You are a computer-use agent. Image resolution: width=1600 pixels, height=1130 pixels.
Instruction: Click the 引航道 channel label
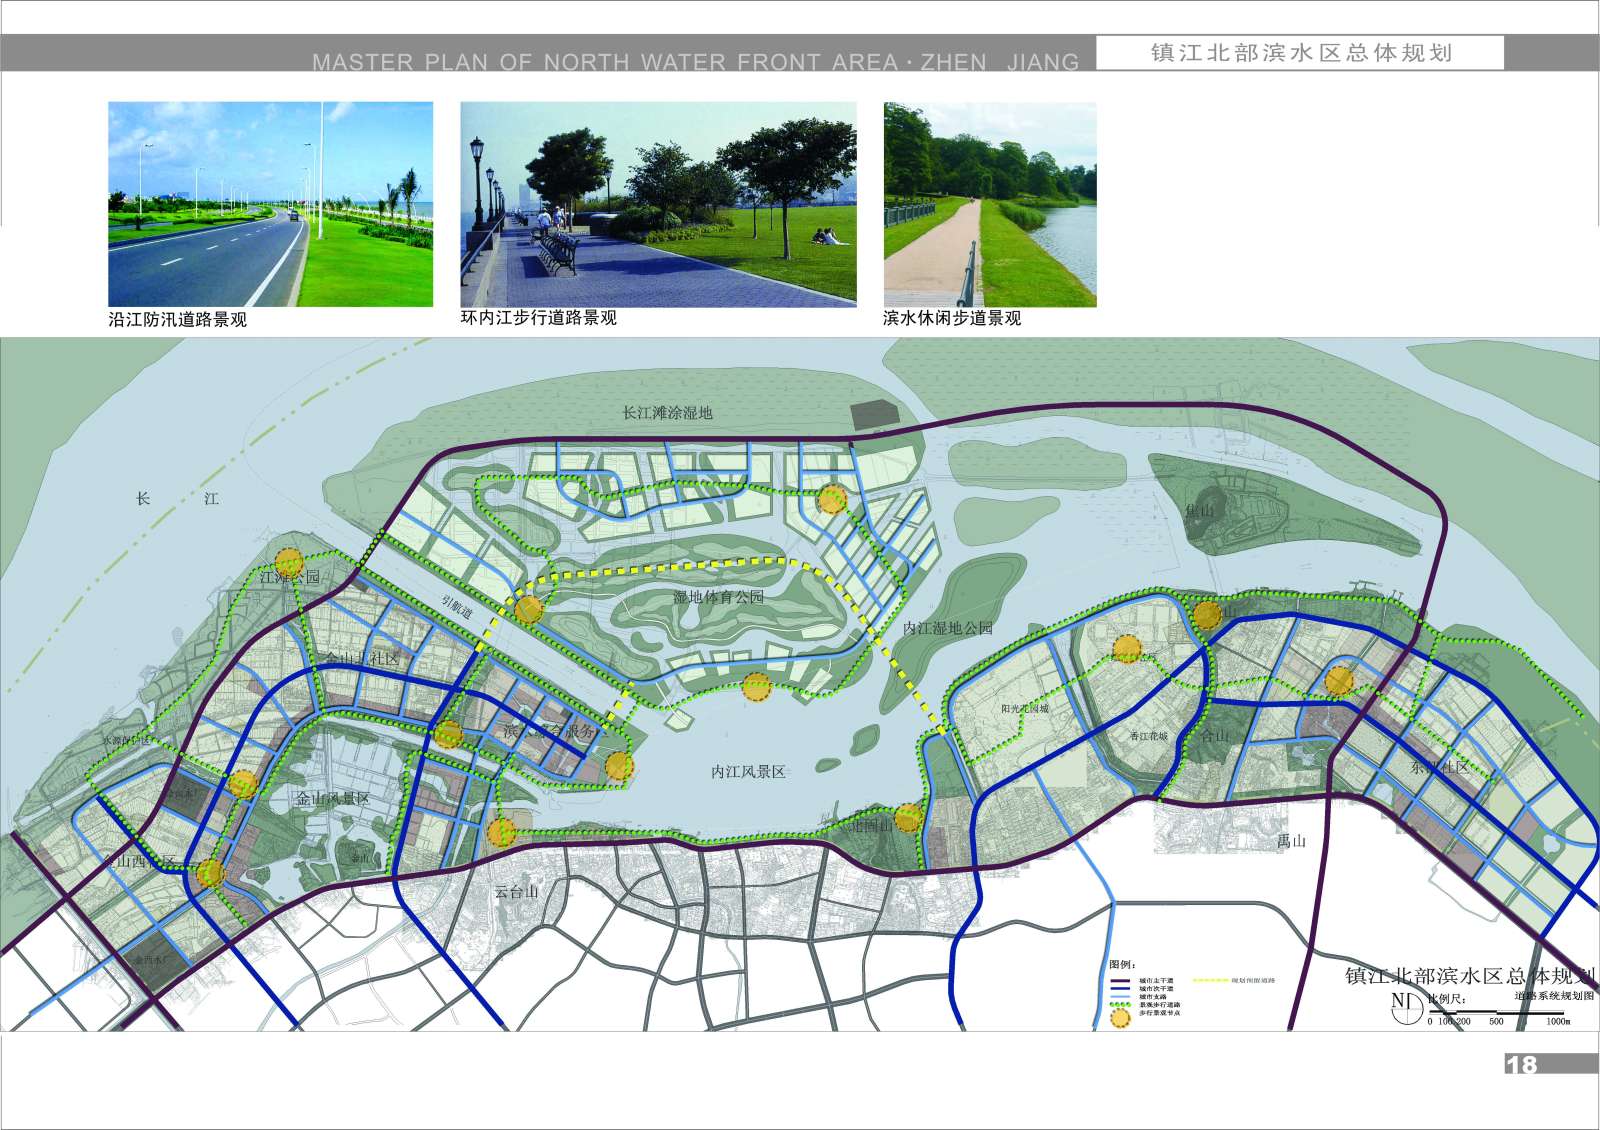tap(457, 607)
